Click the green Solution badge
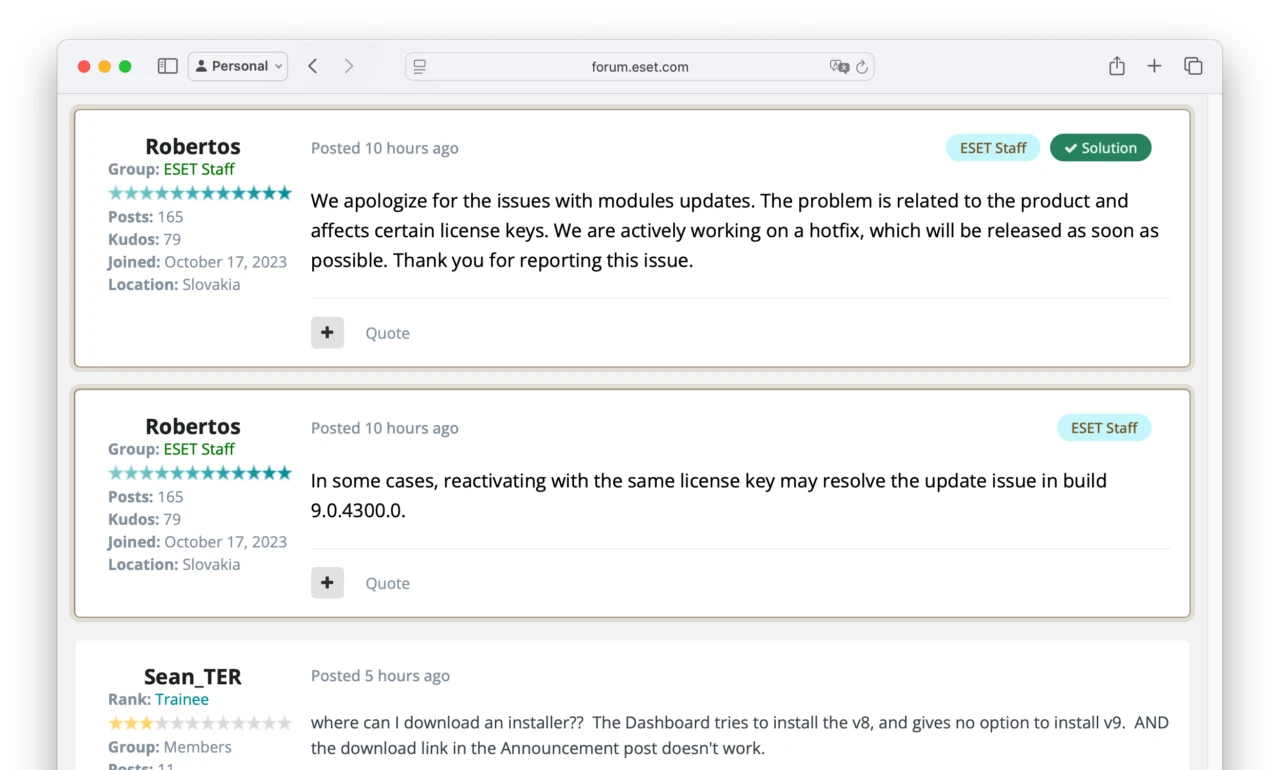This screenshot has height=770, width=1280. point(1100,148)
